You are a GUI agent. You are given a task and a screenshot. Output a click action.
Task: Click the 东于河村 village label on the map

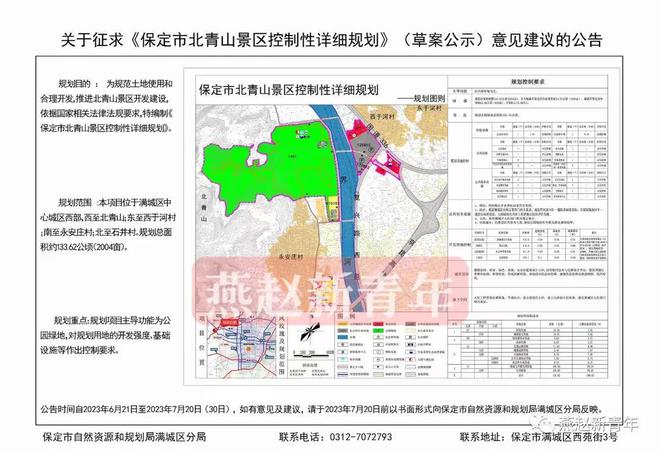click(429, 108)
